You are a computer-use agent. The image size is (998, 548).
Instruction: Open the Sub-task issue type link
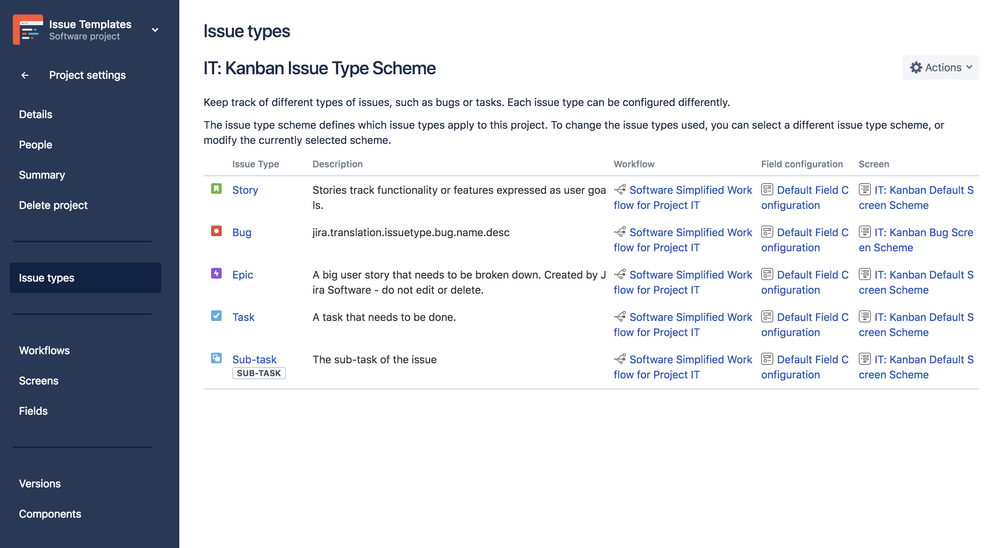point(255,360)
